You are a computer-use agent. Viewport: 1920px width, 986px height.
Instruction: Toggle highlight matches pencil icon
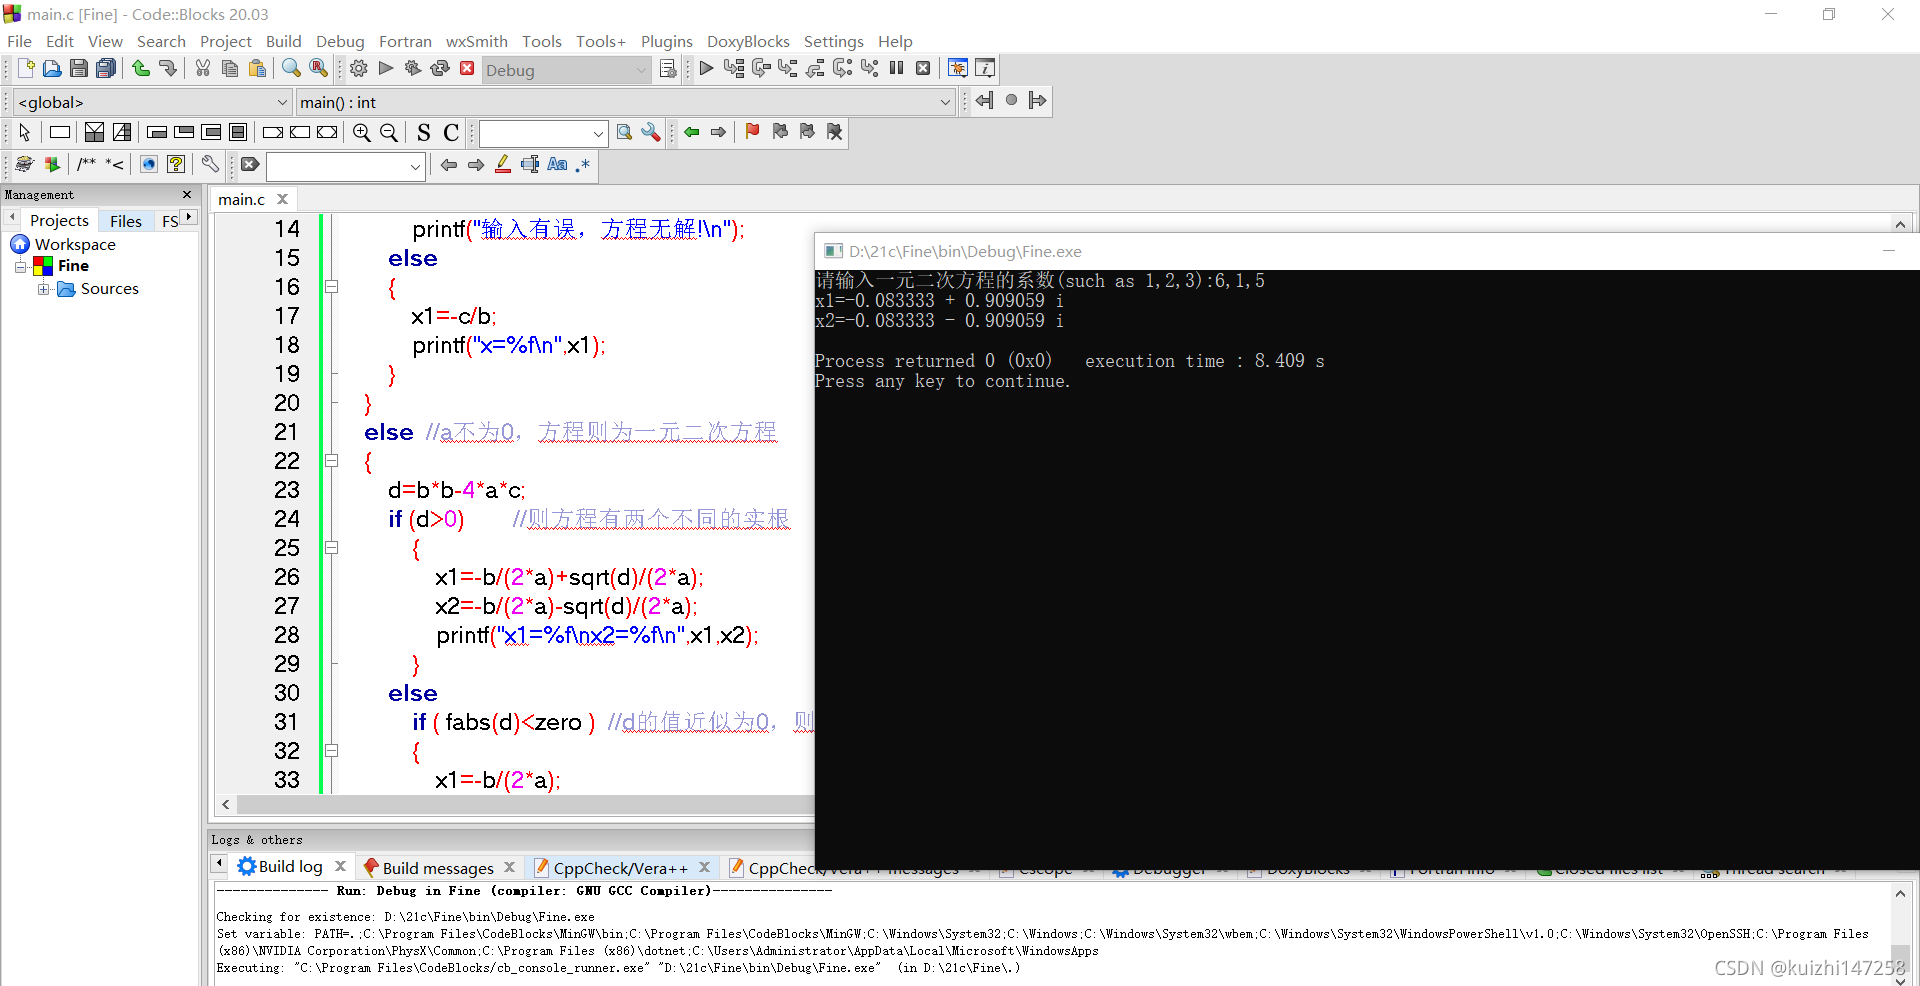pos(503,164)
